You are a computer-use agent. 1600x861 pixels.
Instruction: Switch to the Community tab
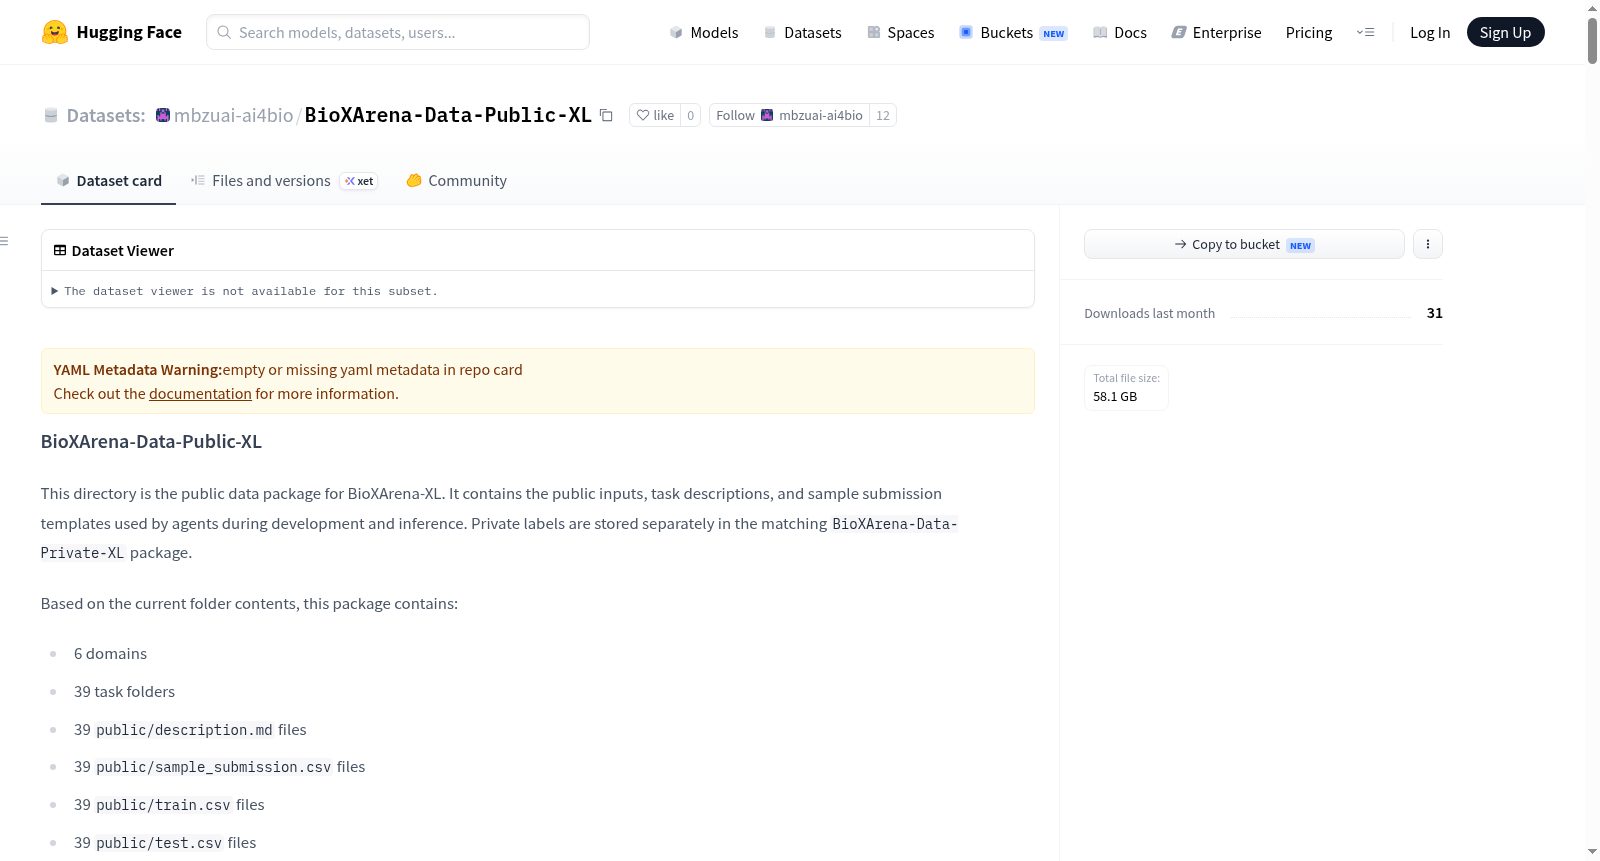456,181
